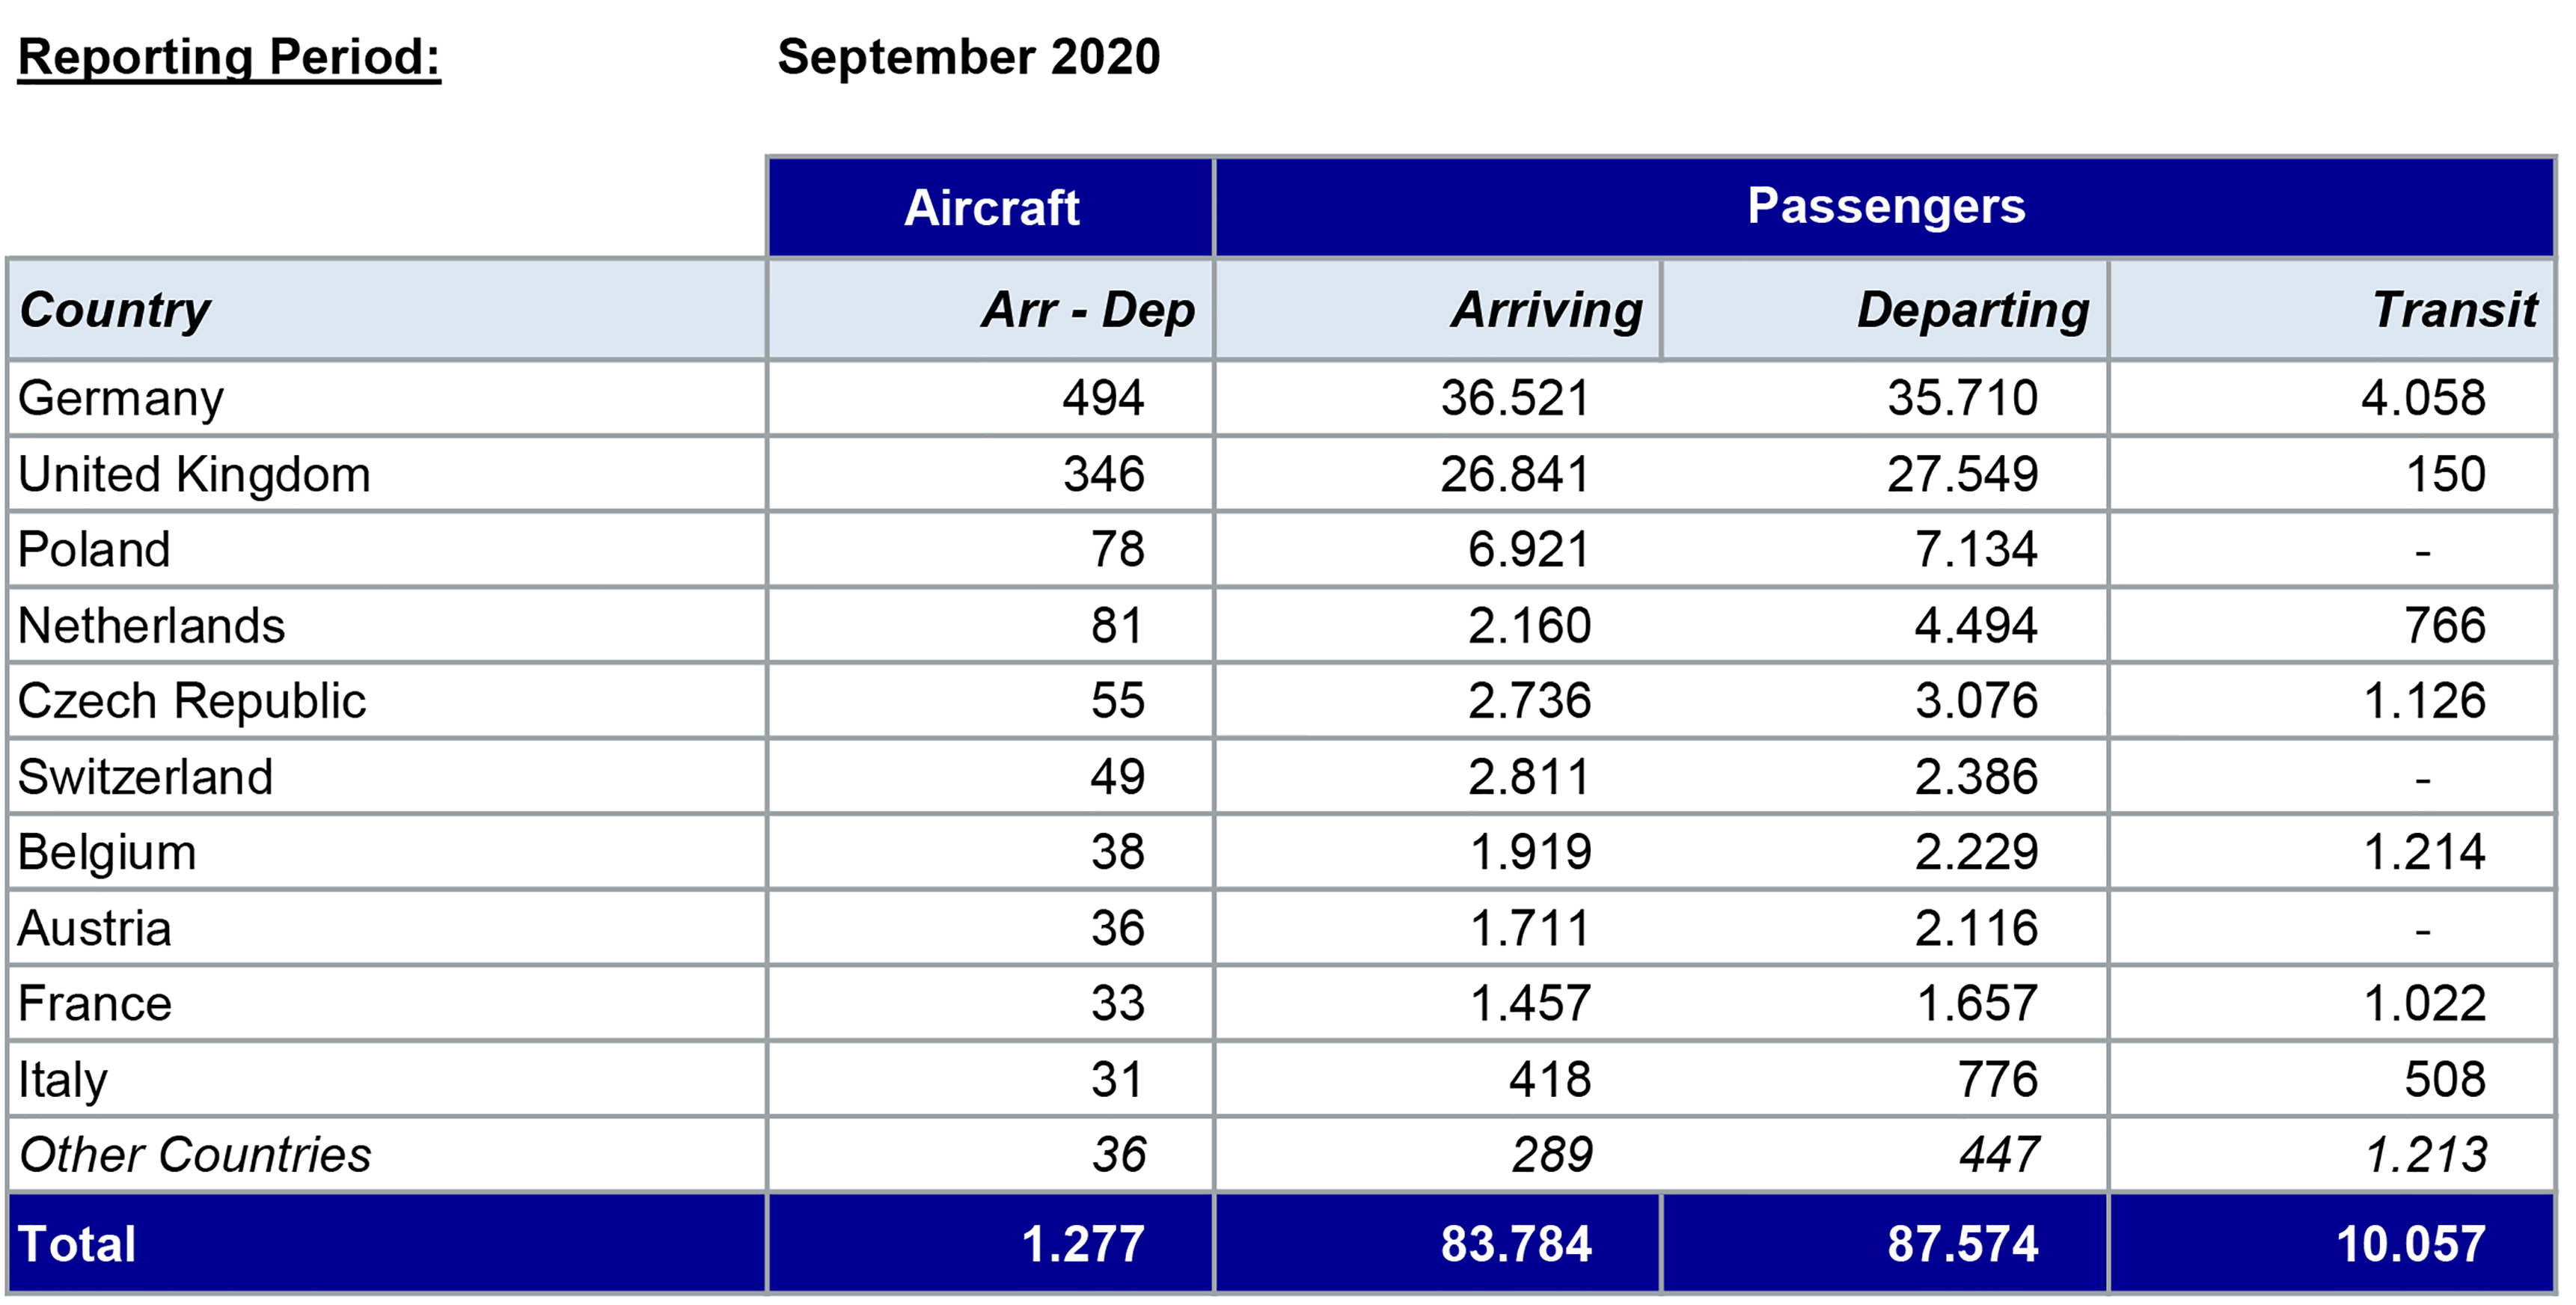Click the Reporting Period heading
The height and width of the screenshot is (1305, 2576).
pyautogui.click(x=229, y=57)
